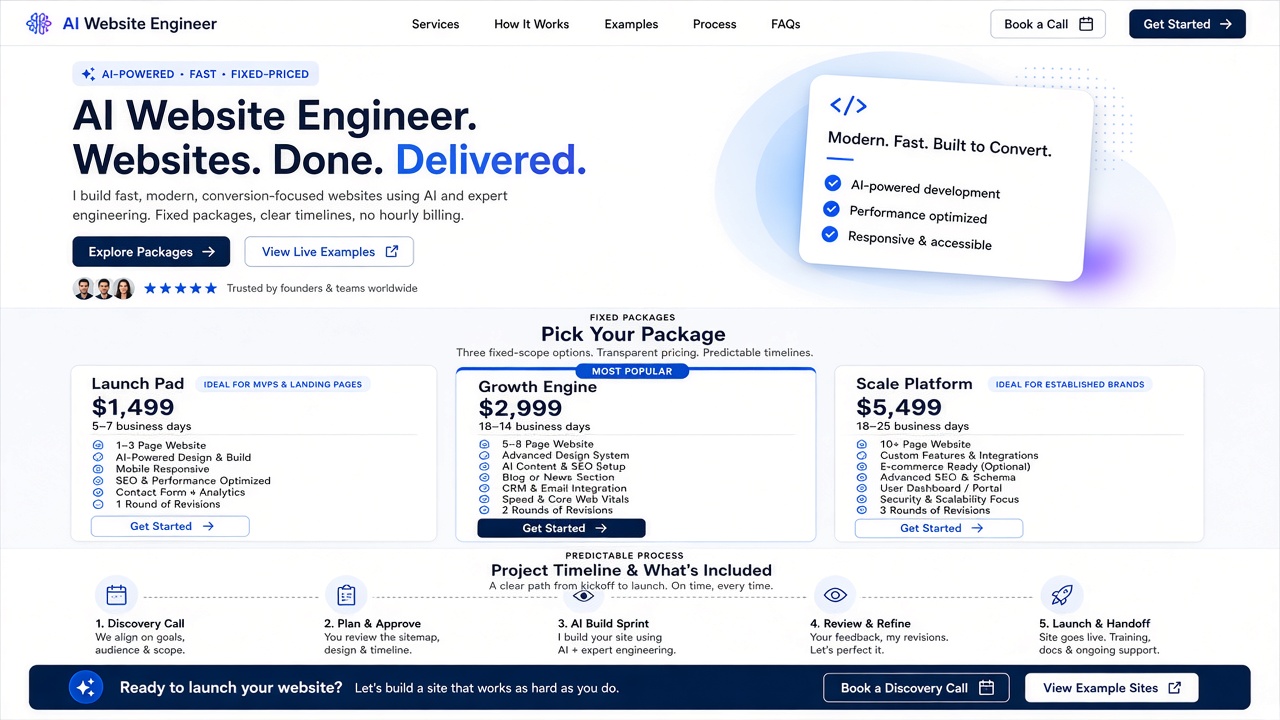Image resolution: width=1280 pixels, height=720 pixels.
Task: Choose Get Started under Growth Engine
Action: click(562, 528)
